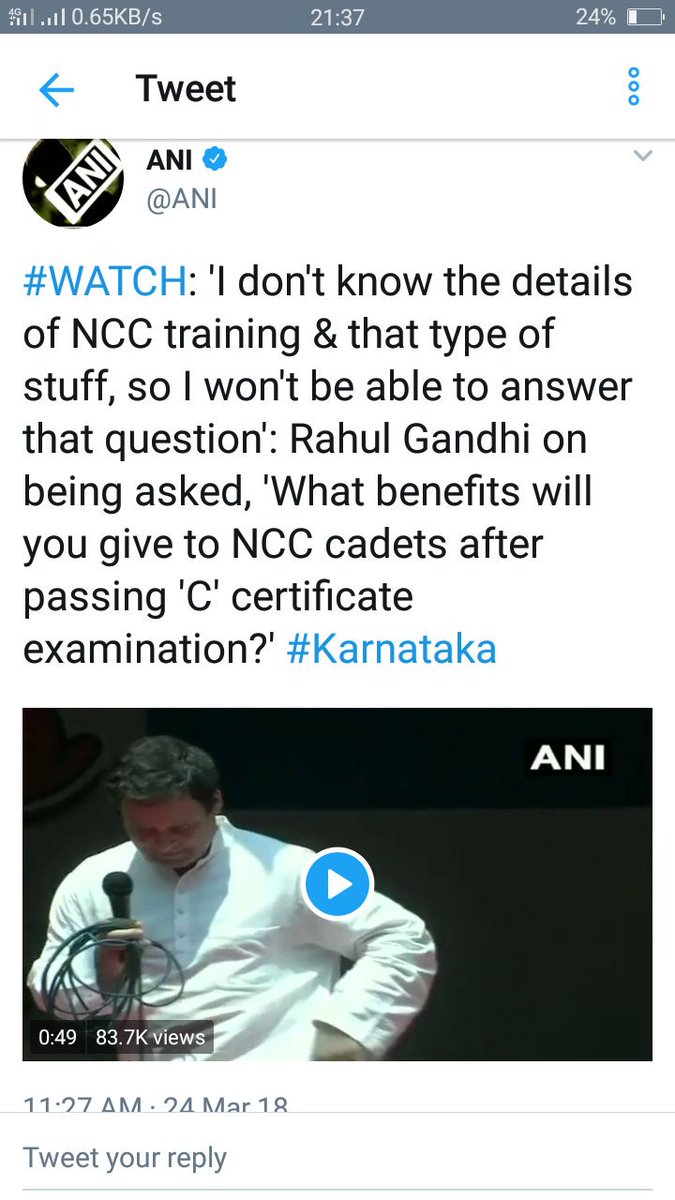Image resolution: width=675 pixels, height=1200 pixels.
Task: Tap the @ANI handle
Action: 181,199
